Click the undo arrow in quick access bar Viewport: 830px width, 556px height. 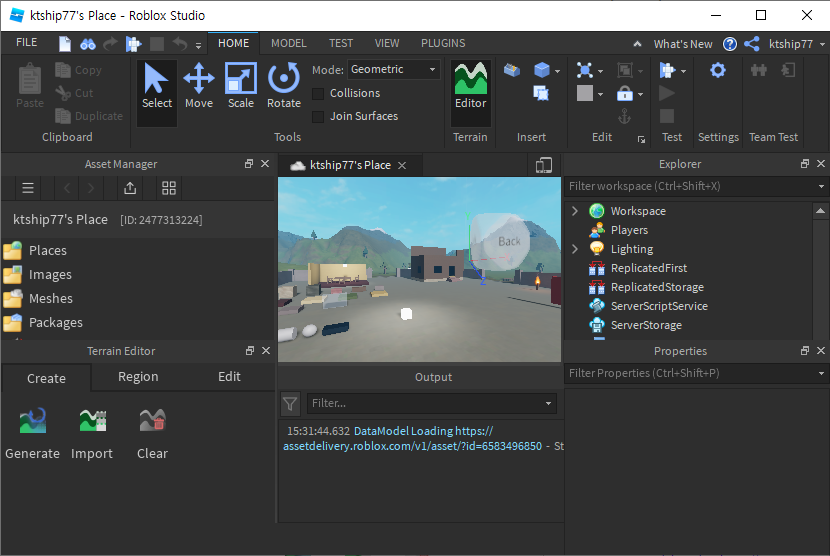180,43
